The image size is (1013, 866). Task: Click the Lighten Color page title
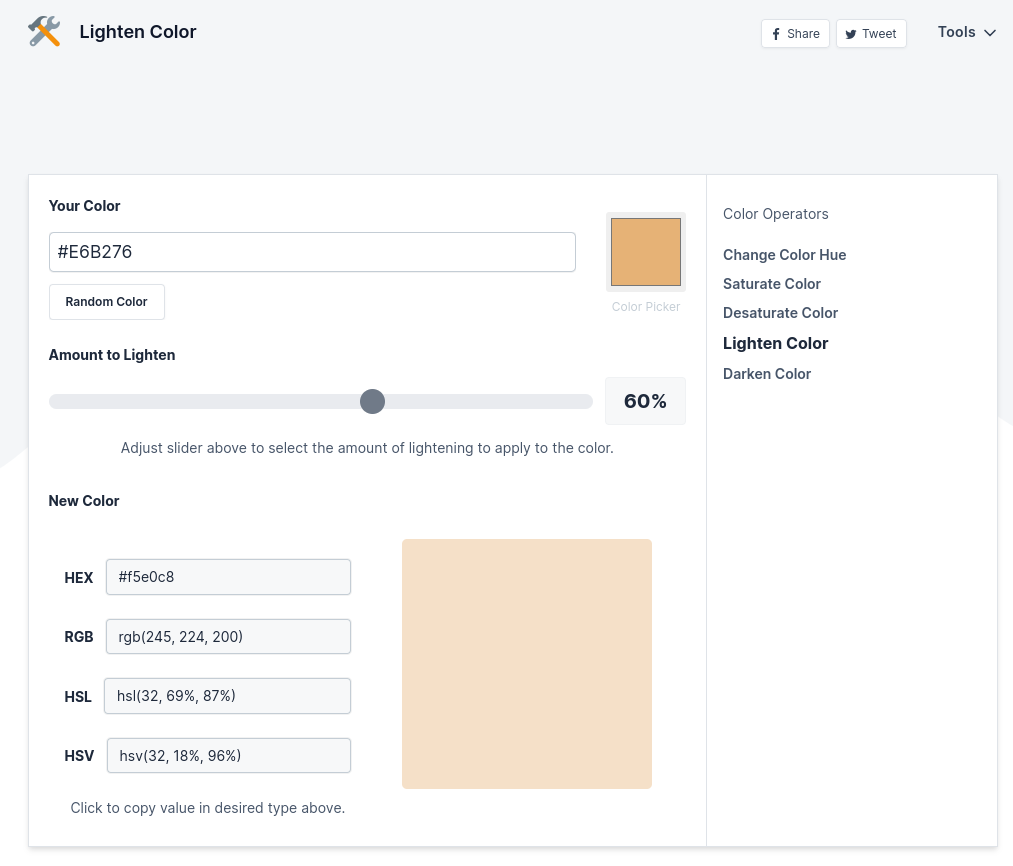(x=138, y=32)
